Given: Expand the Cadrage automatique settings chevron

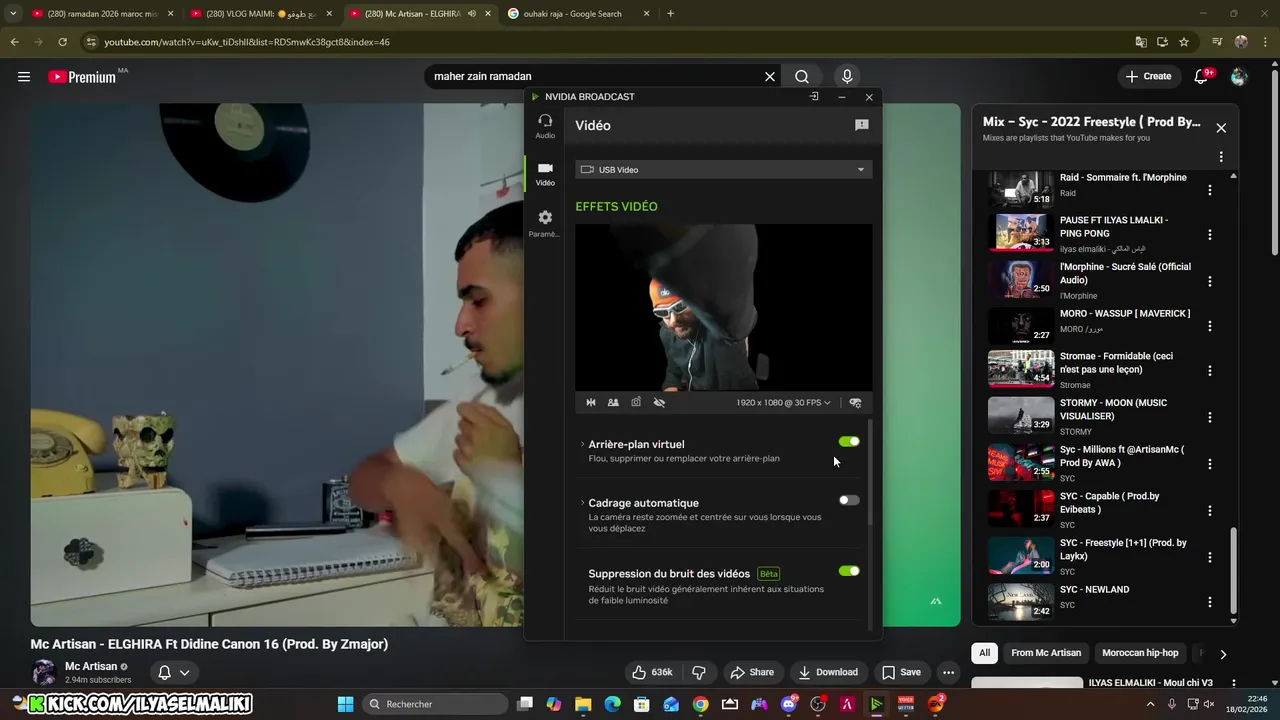Looking at the screenshot, I should 582,503.
